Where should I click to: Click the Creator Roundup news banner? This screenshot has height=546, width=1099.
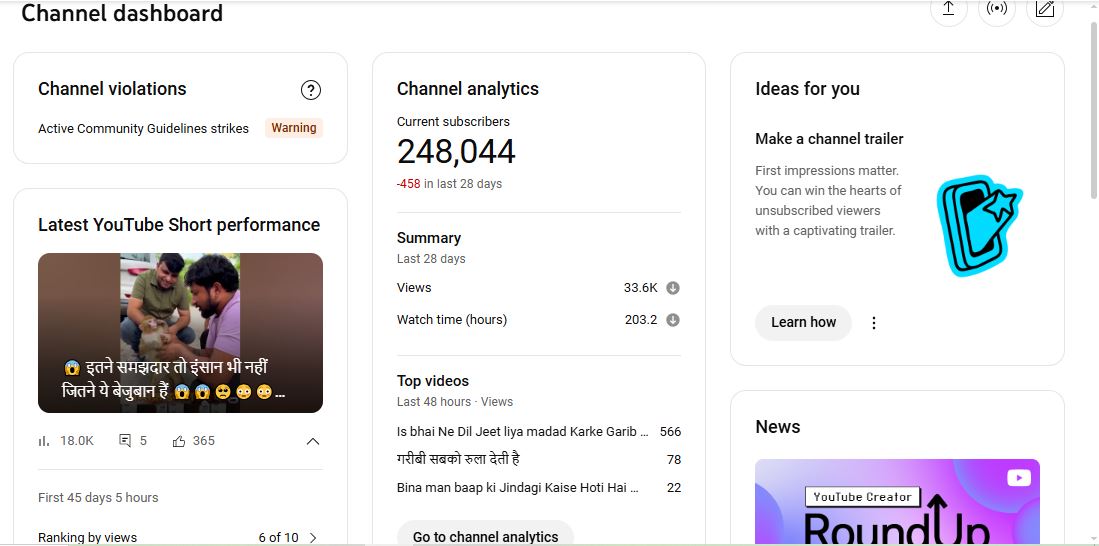click(897, 502)
